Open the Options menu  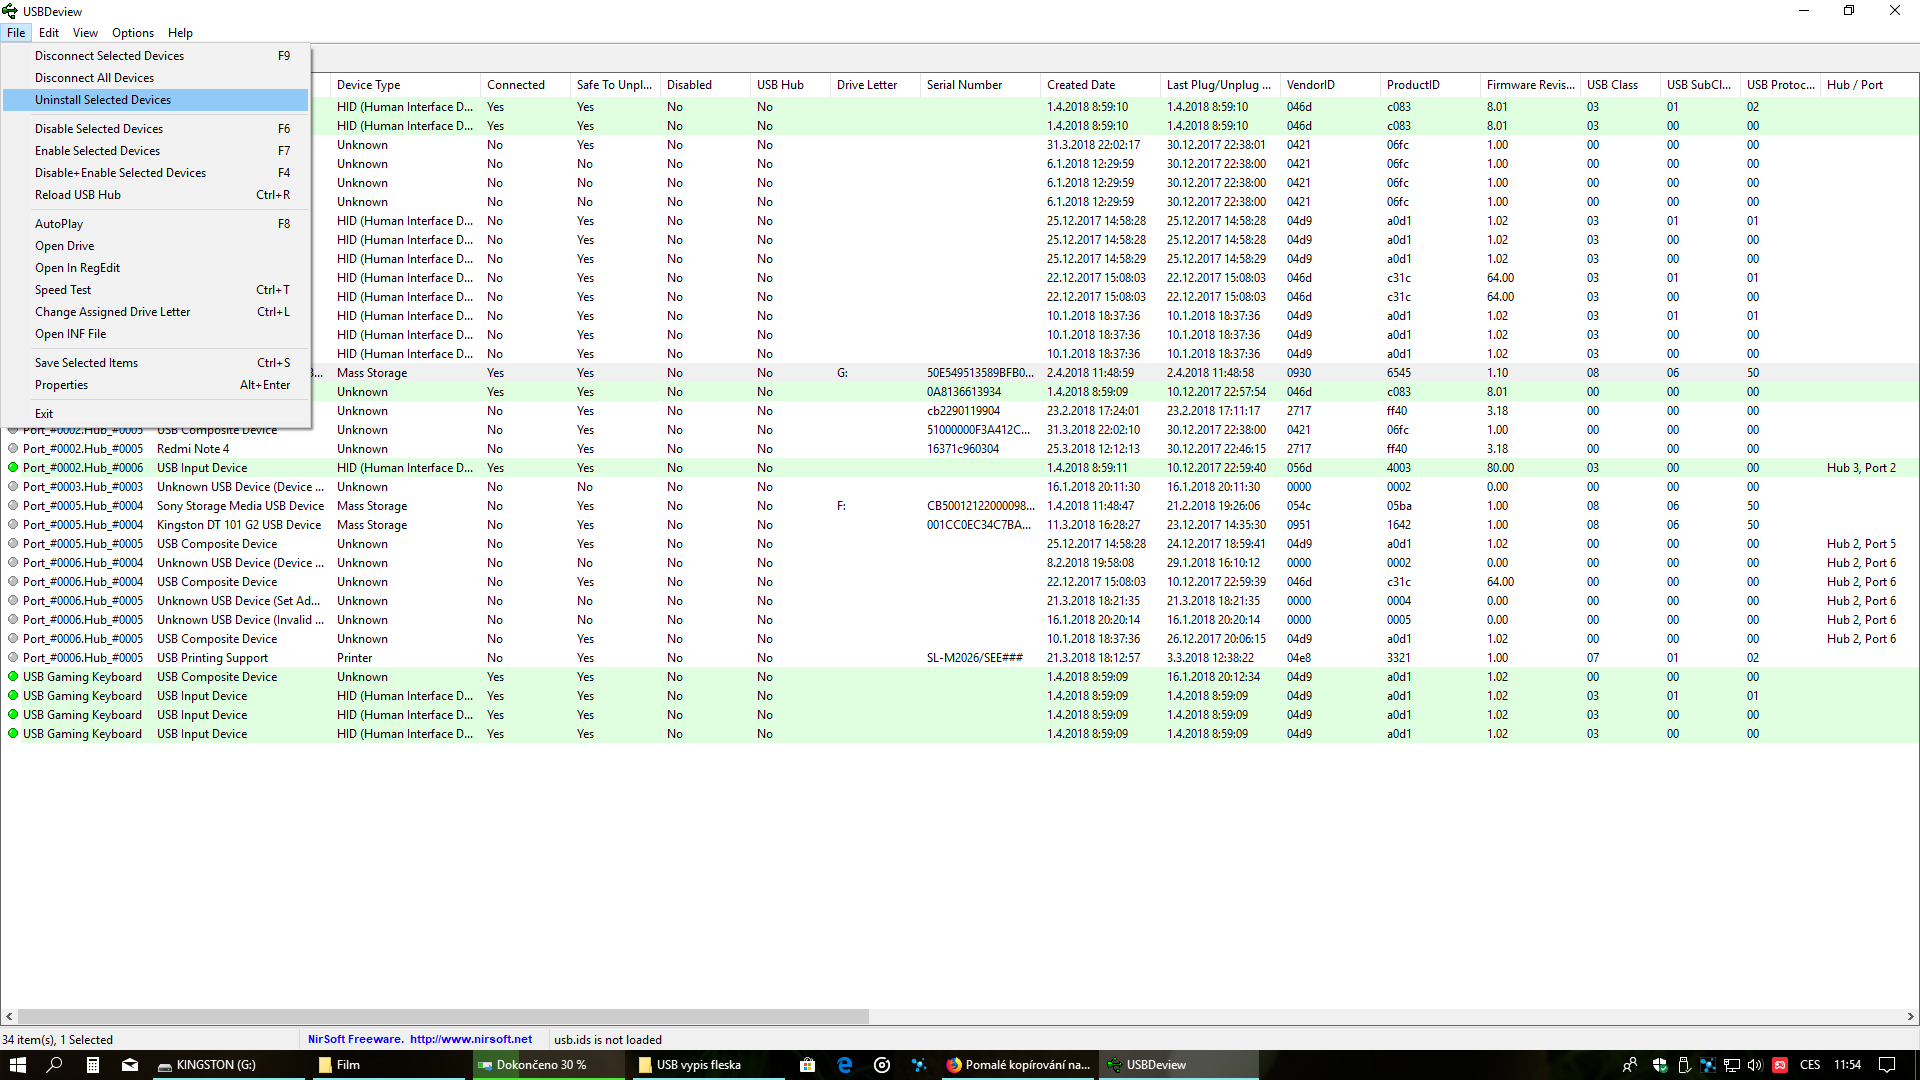tap(132, 33)
